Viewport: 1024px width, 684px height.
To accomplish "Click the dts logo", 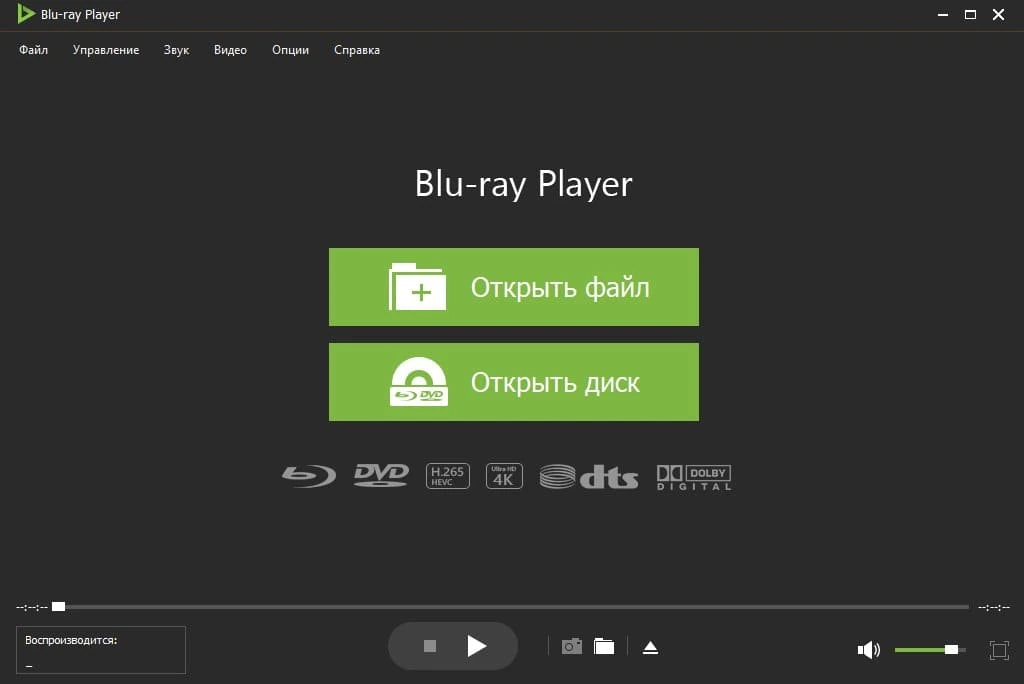I will point(589,477).
